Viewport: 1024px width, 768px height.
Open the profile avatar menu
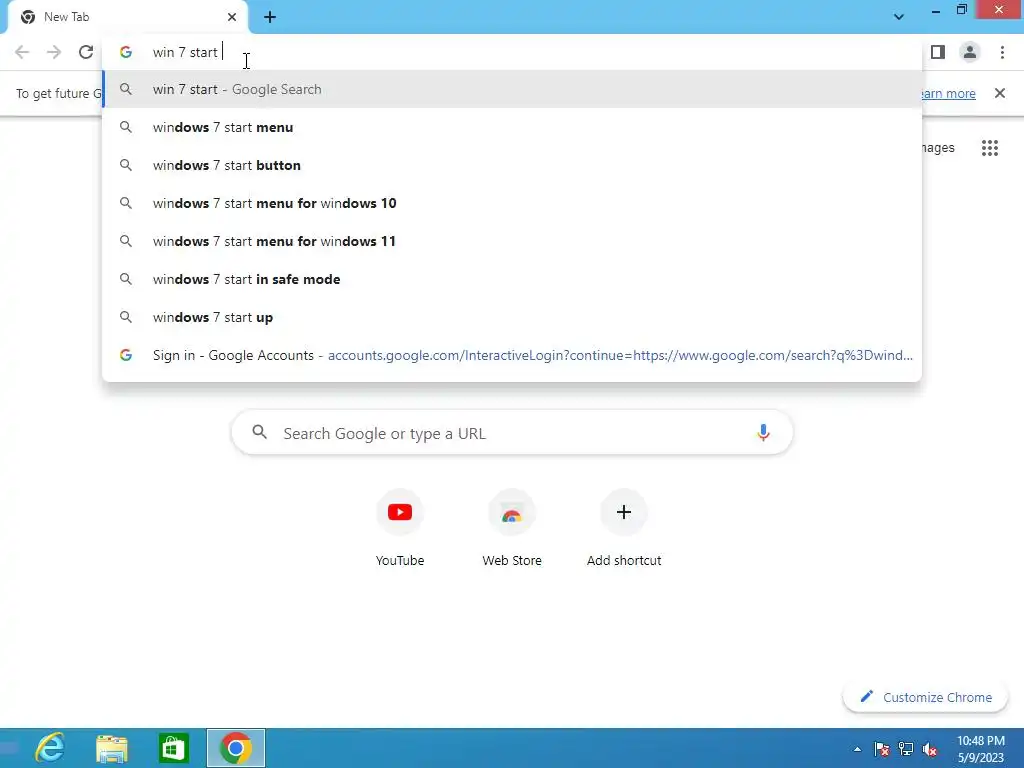970,52
